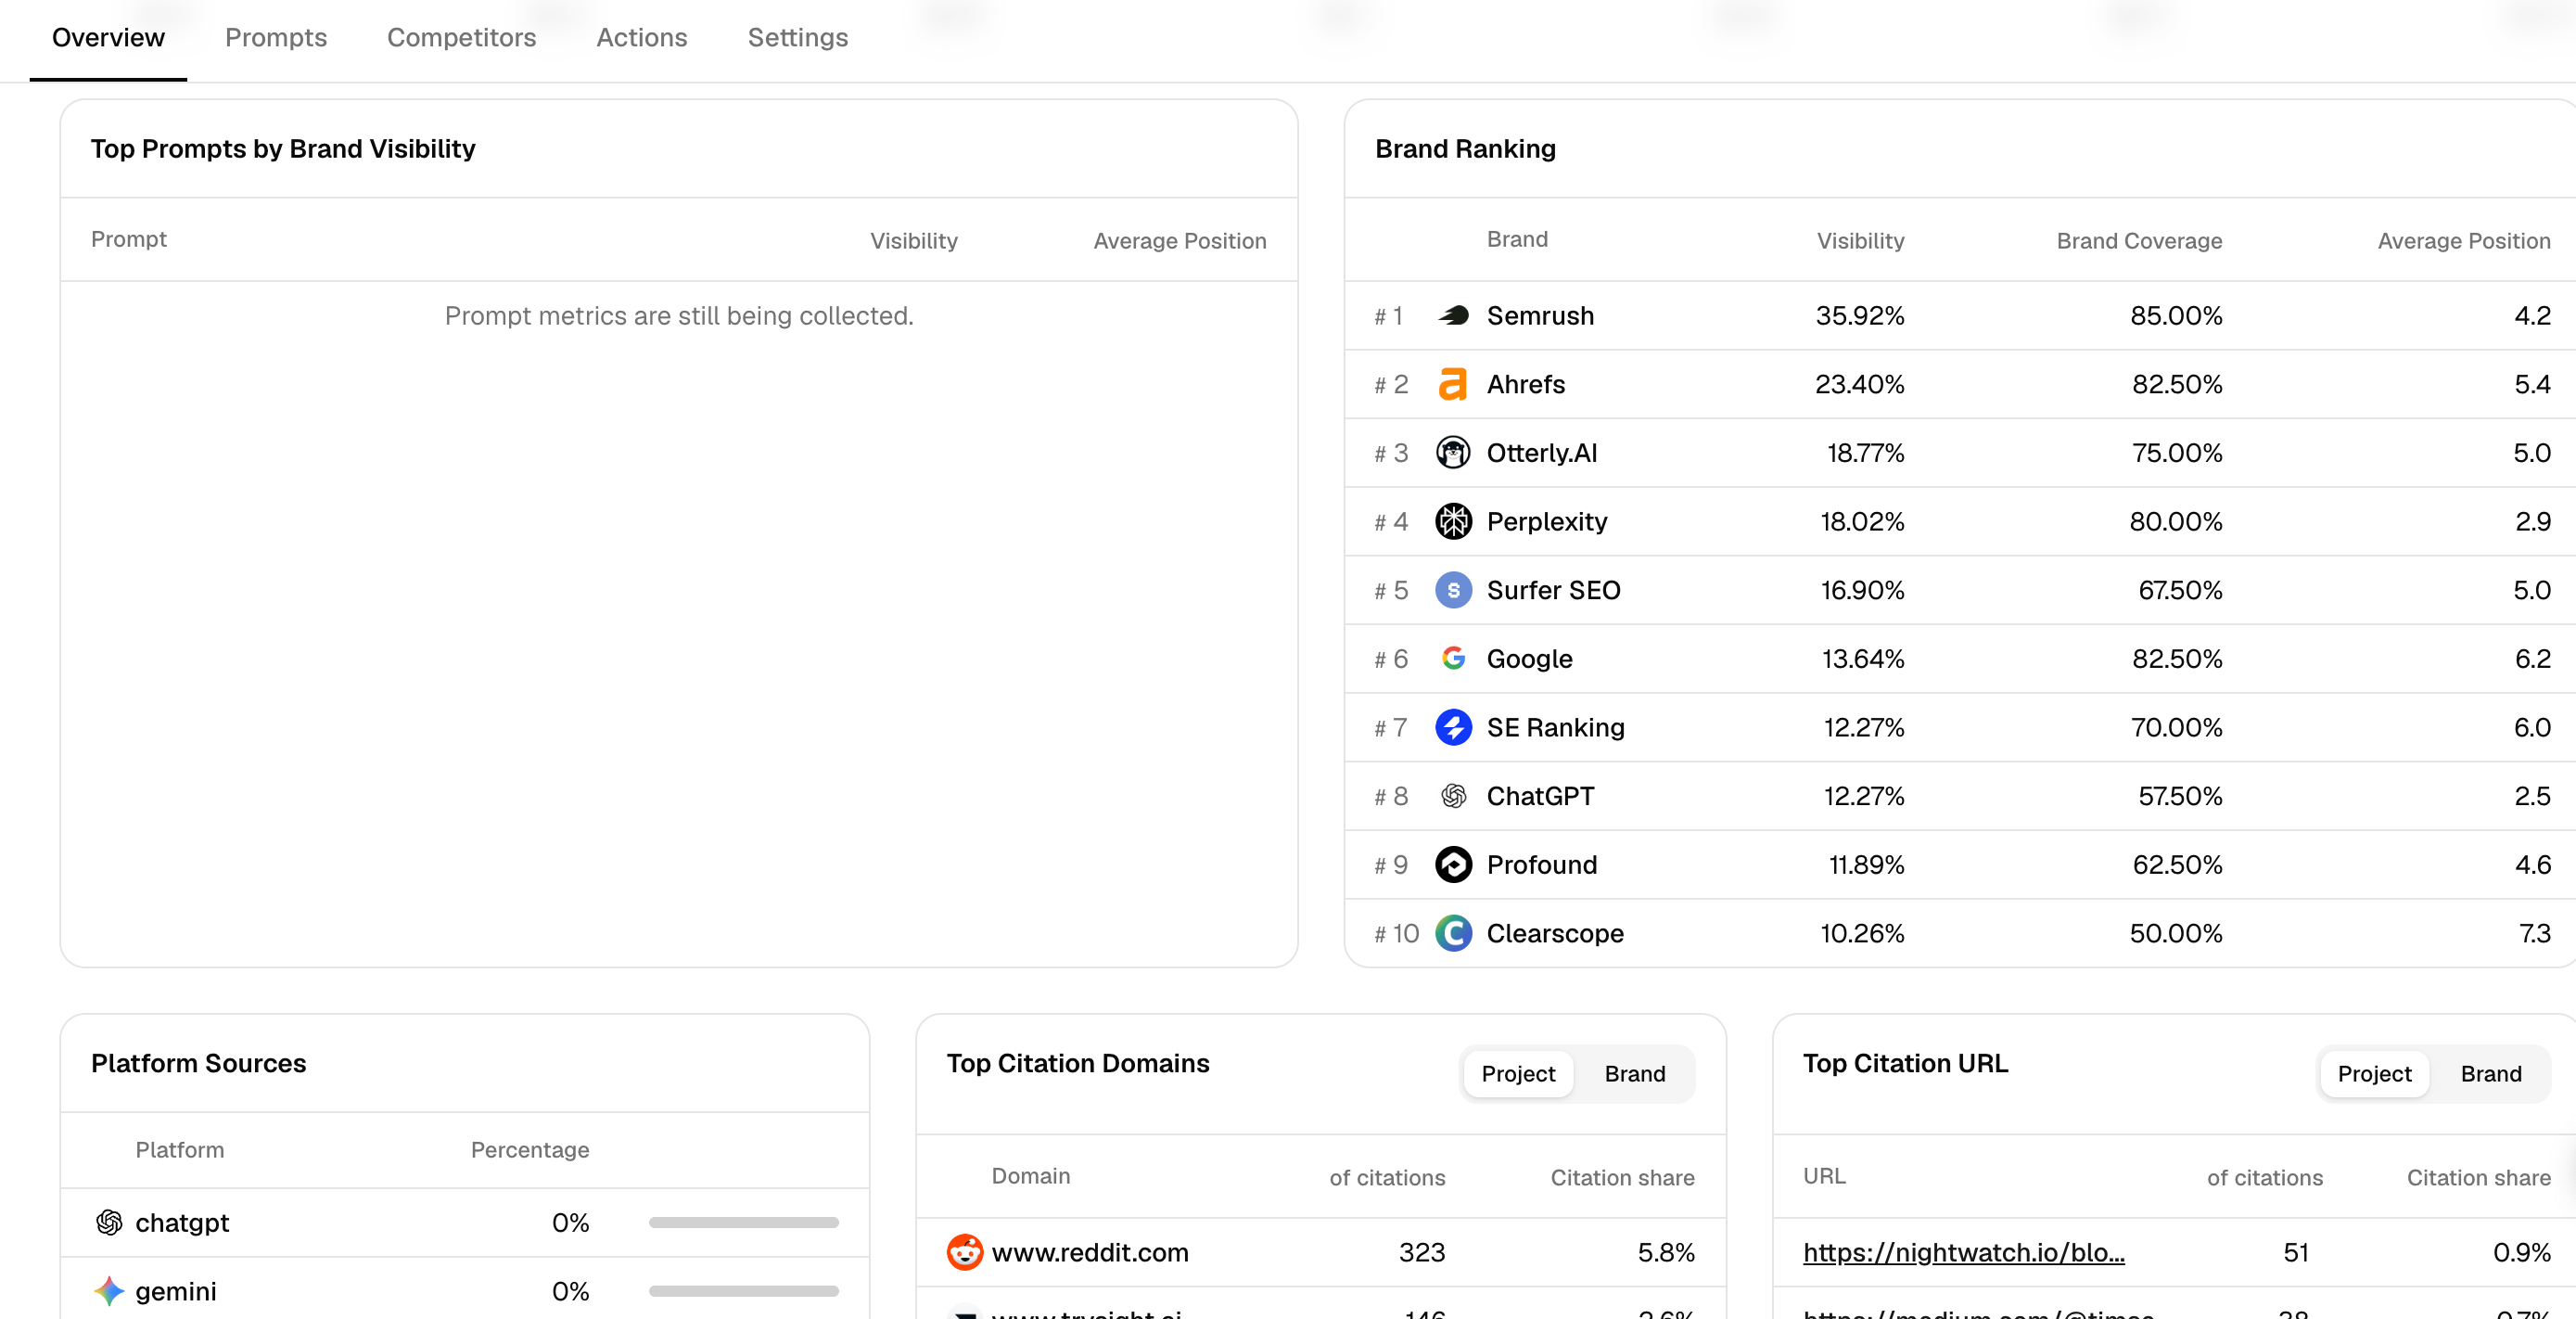Click the Visibility column header in Brand Ranking
This screenshot has height=1319, width=2576.
pyautogui.click(x=1859, y=241)
